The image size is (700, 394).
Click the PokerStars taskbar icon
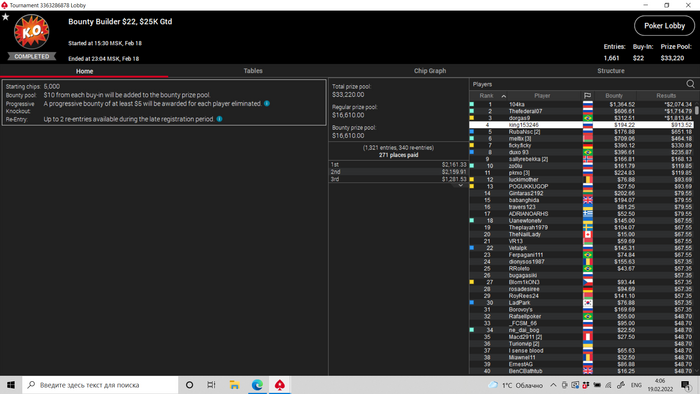[279, 385]
